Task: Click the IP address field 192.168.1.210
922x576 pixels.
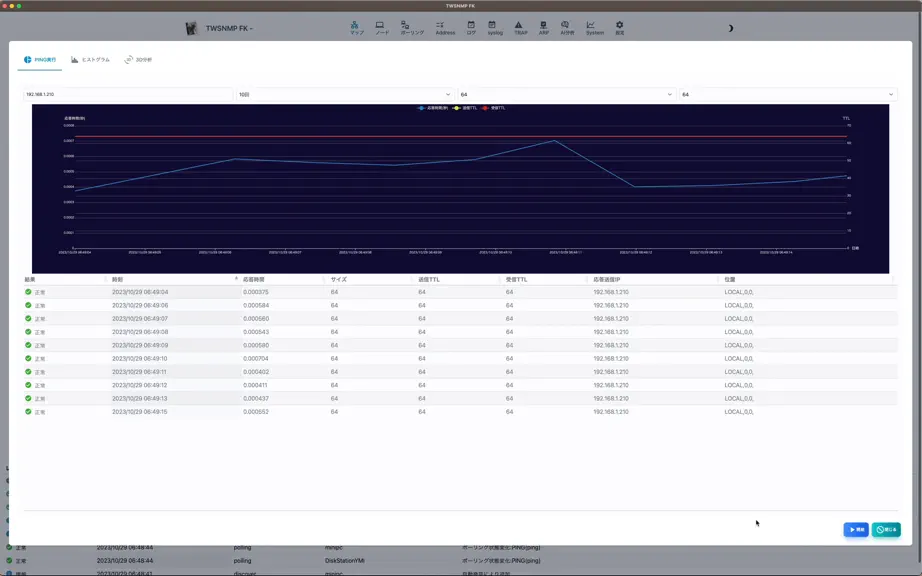Action: 128,94
